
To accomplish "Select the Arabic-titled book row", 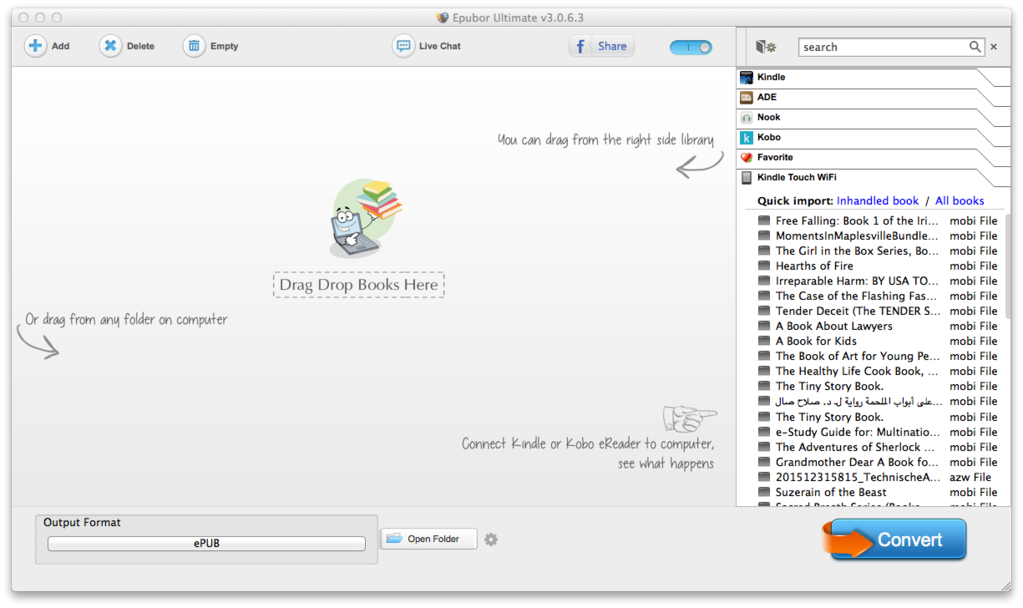I will (877, 402).
